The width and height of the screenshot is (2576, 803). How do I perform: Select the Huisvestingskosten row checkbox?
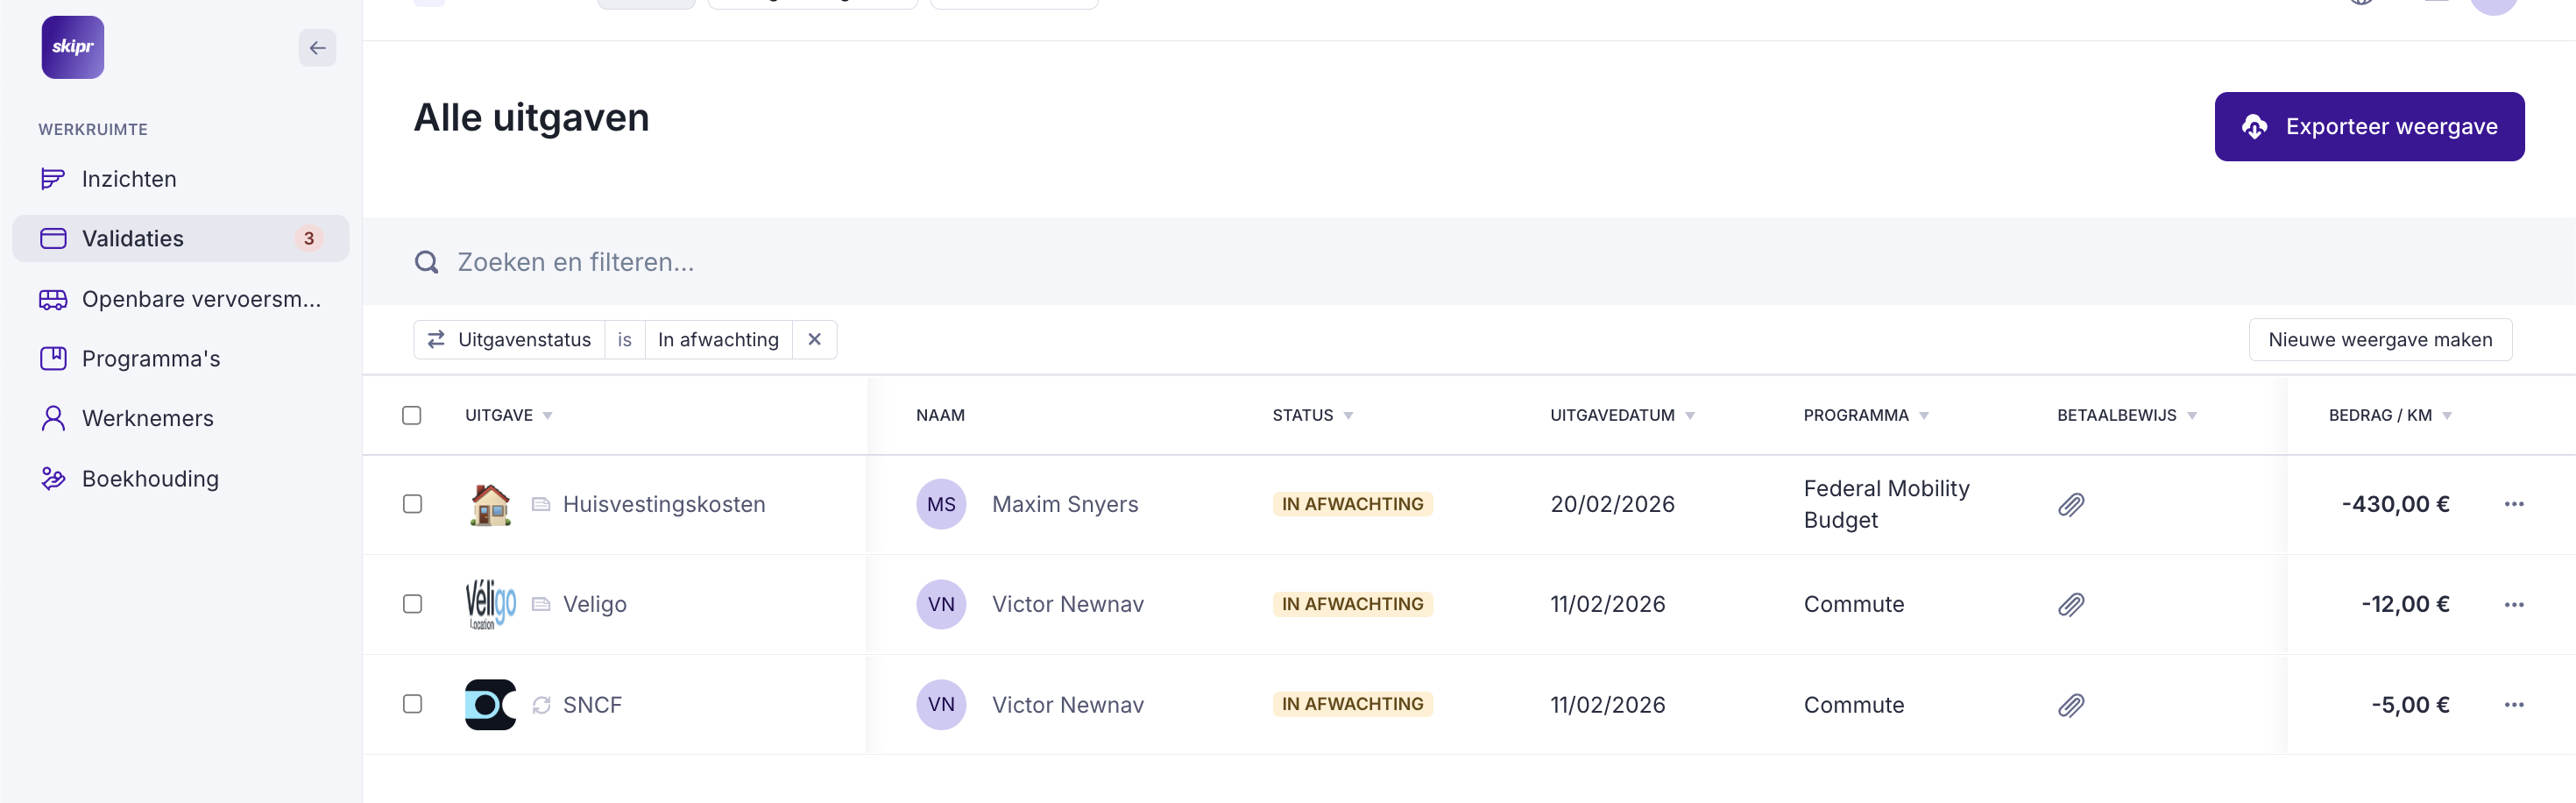pyautogui.click(x=412, y=504)
